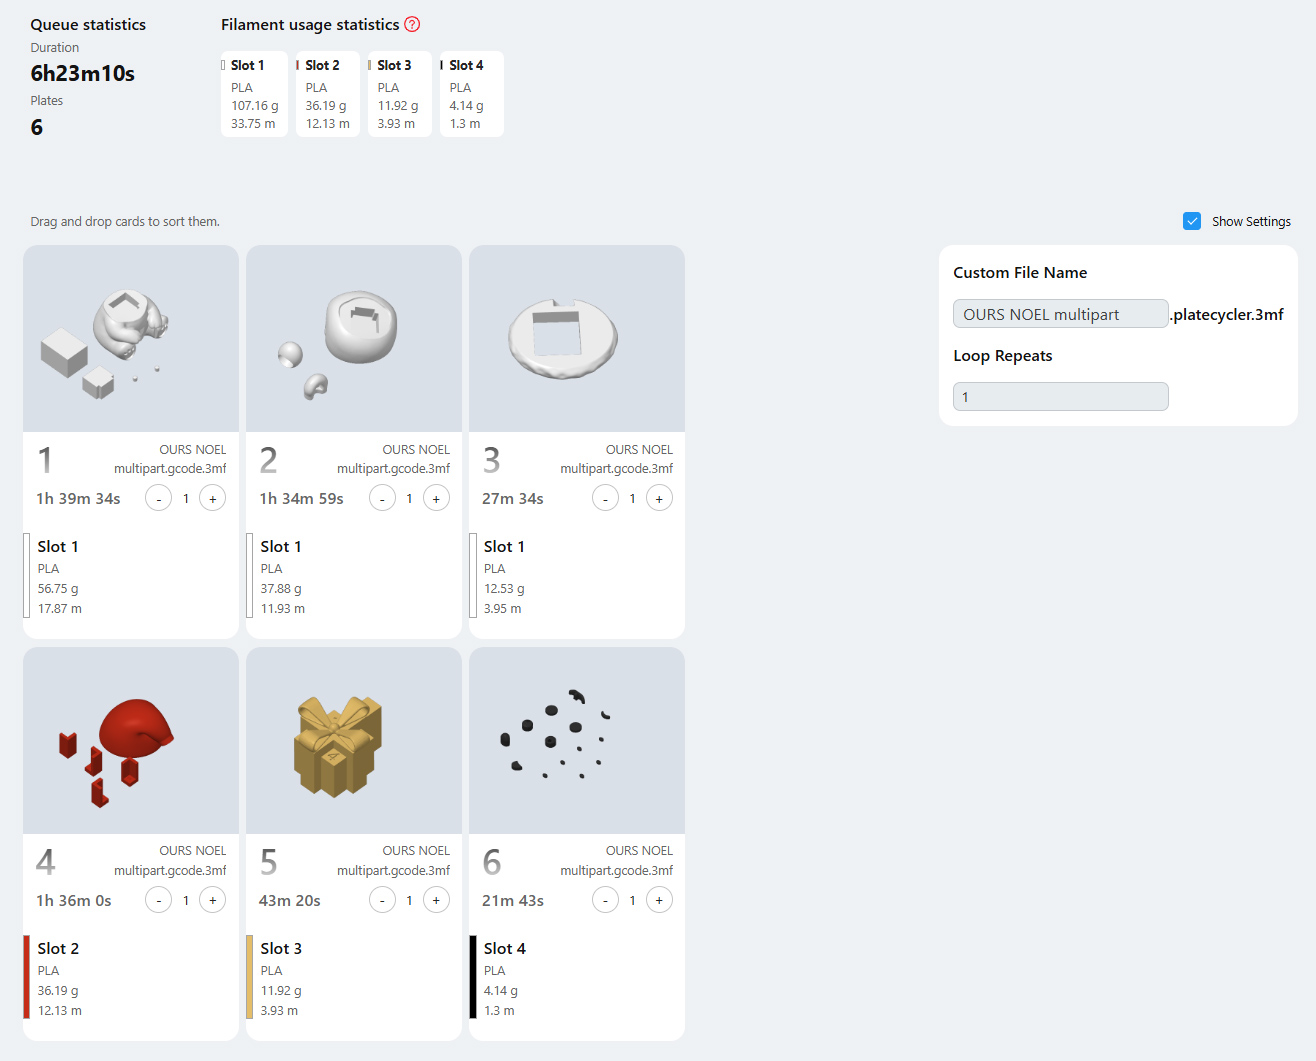
Task: Click the black Slot 4 color bar
Action: 473,977
